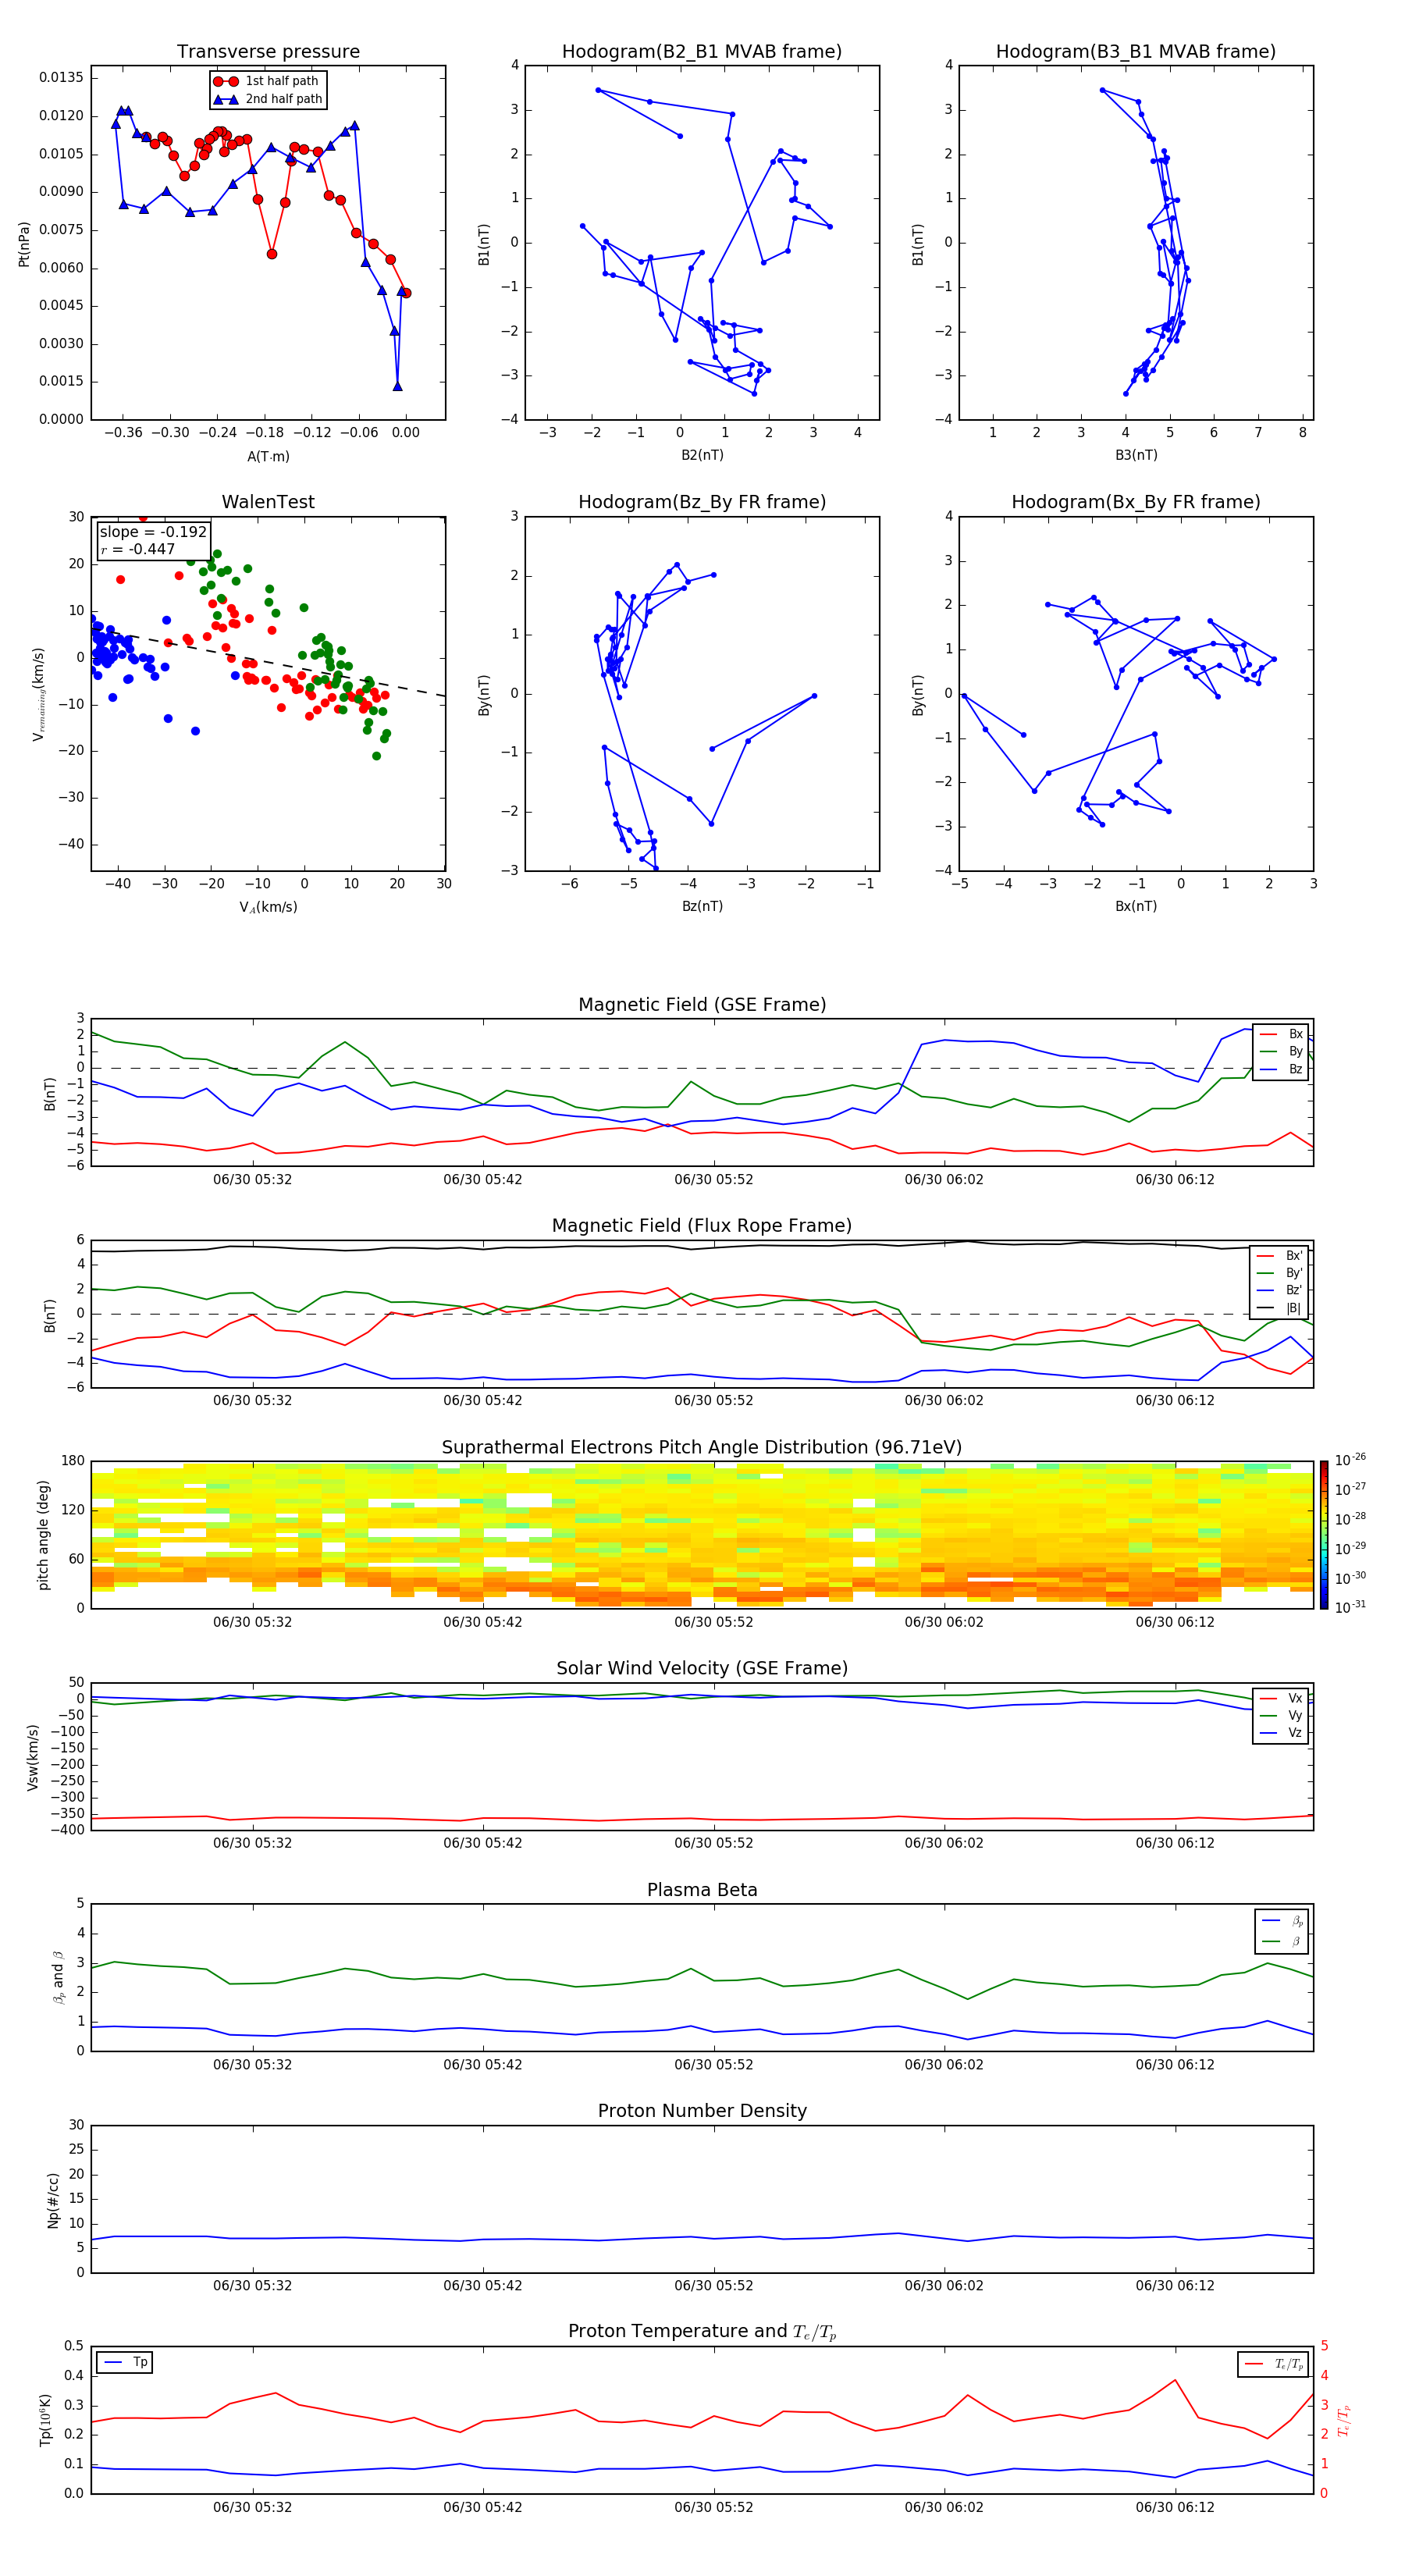The image size is (1405, 2576).
Task: Click the 'Magnetic Field (GSE Frame)' title
Action: click(x=702, y=1005)
